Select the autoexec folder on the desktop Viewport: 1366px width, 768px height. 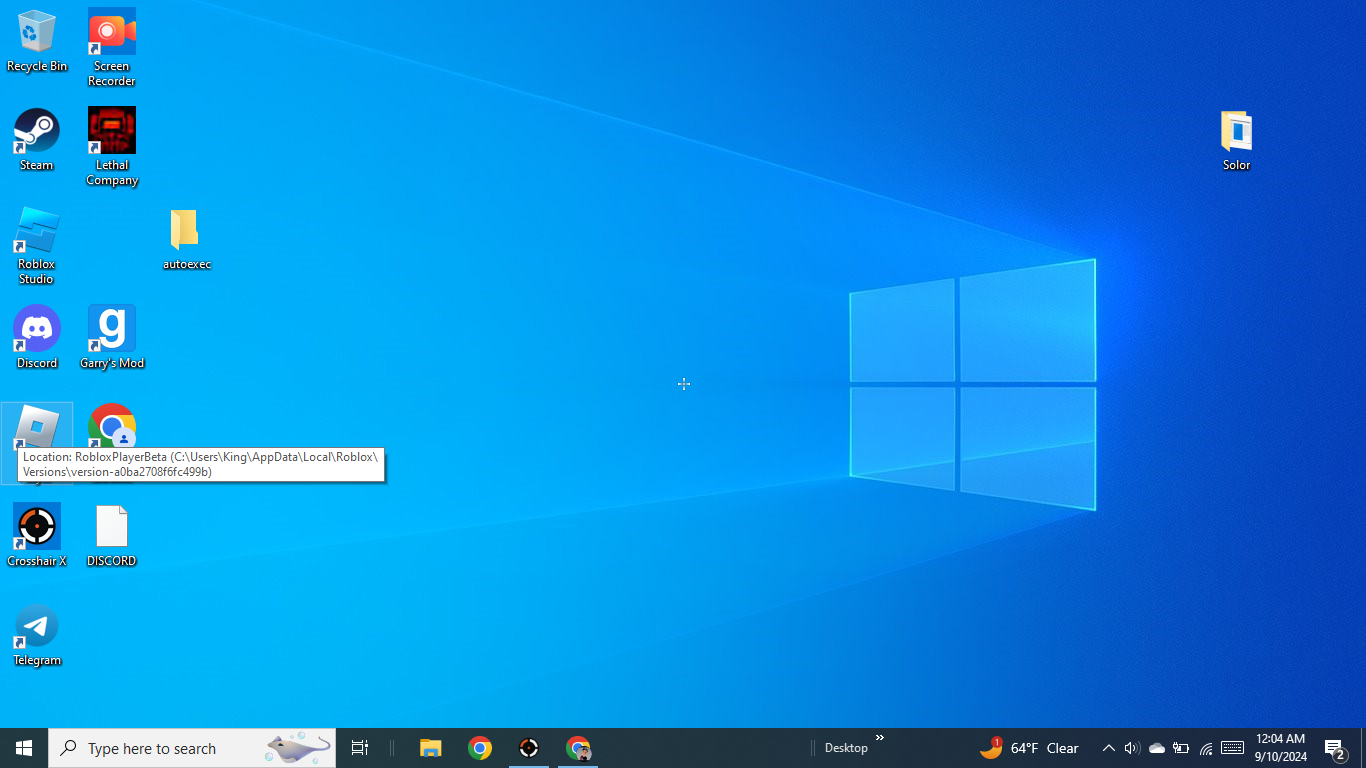[x=186, y=239]
